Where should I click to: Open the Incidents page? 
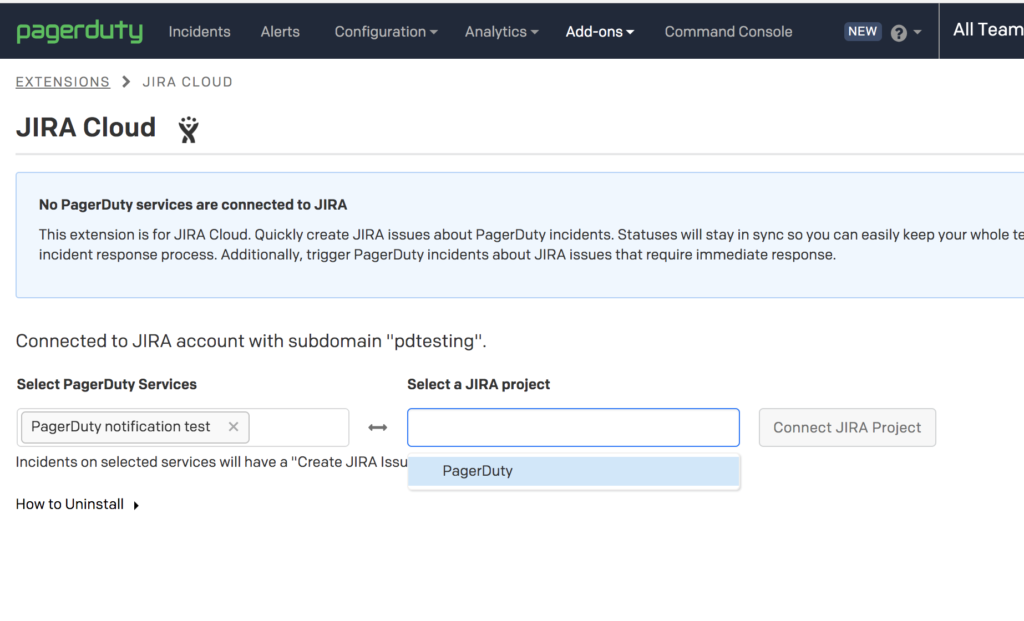click(199, 31)
